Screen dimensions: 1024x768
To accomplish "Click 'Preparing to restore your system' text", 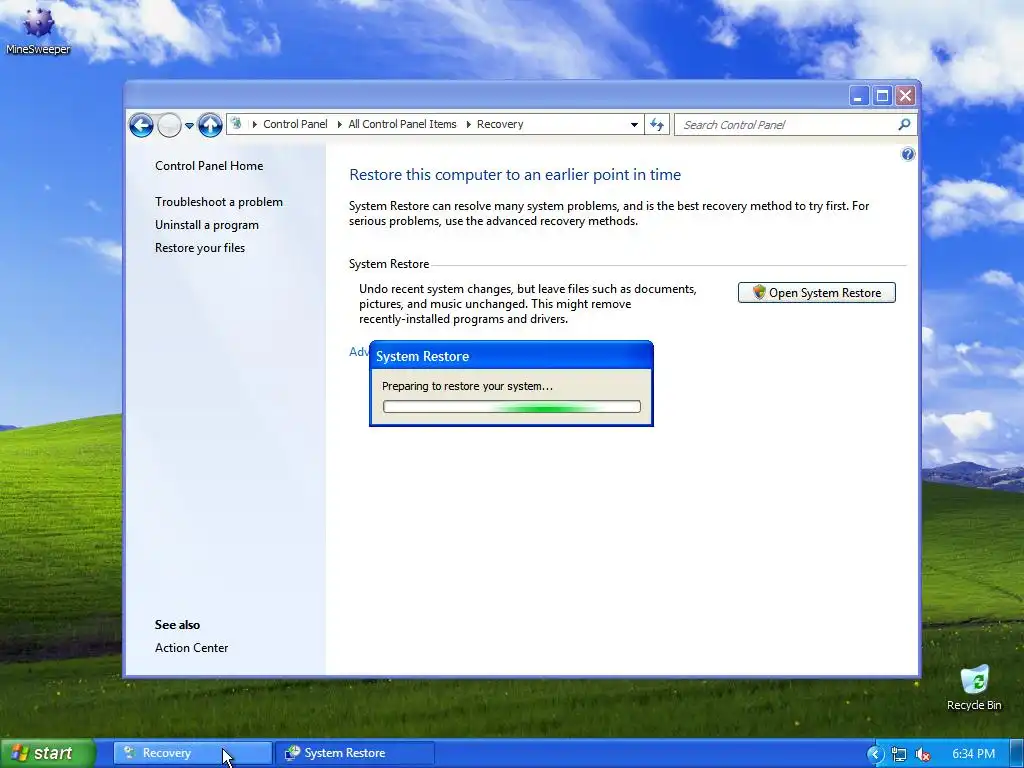I will click(467, 386).
